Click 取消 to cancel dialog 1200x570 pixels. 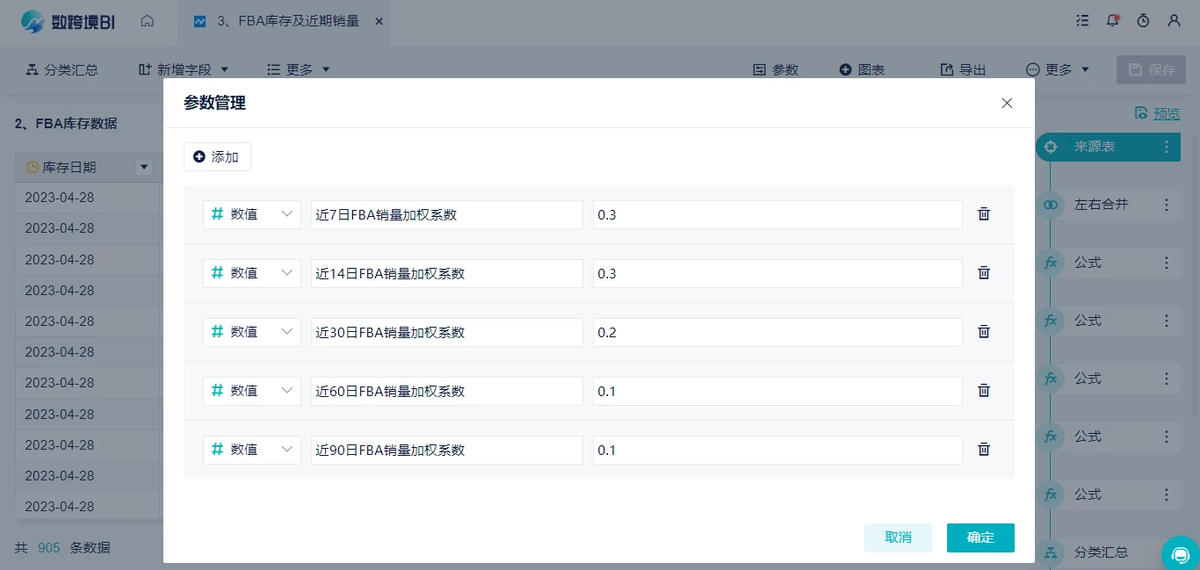click(898, 538)
